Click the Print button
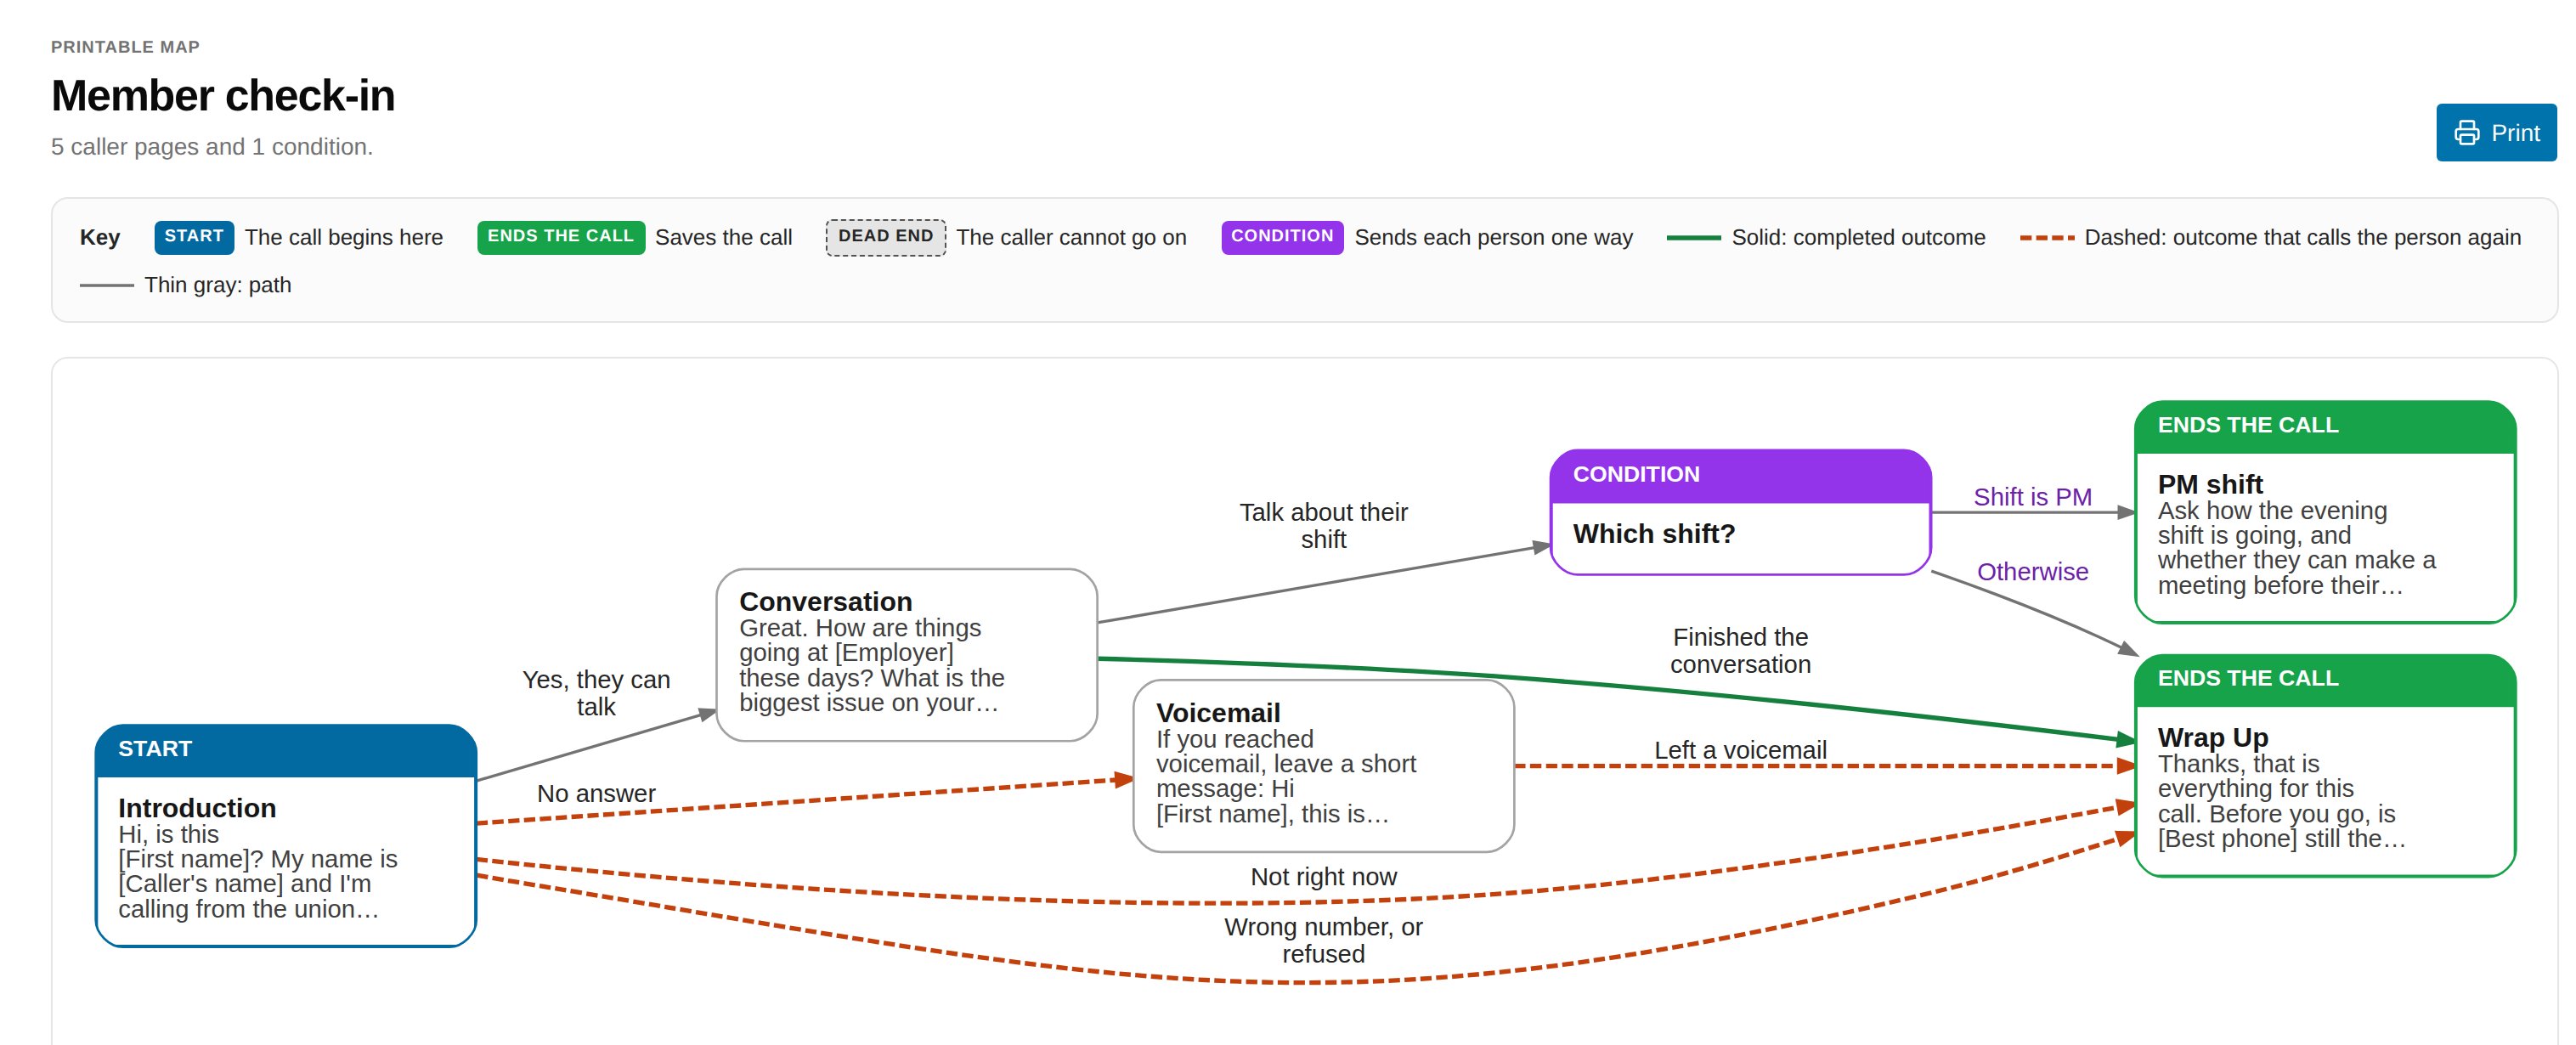Viewport: 2576px width, 1045px height. coord(2495,132)
